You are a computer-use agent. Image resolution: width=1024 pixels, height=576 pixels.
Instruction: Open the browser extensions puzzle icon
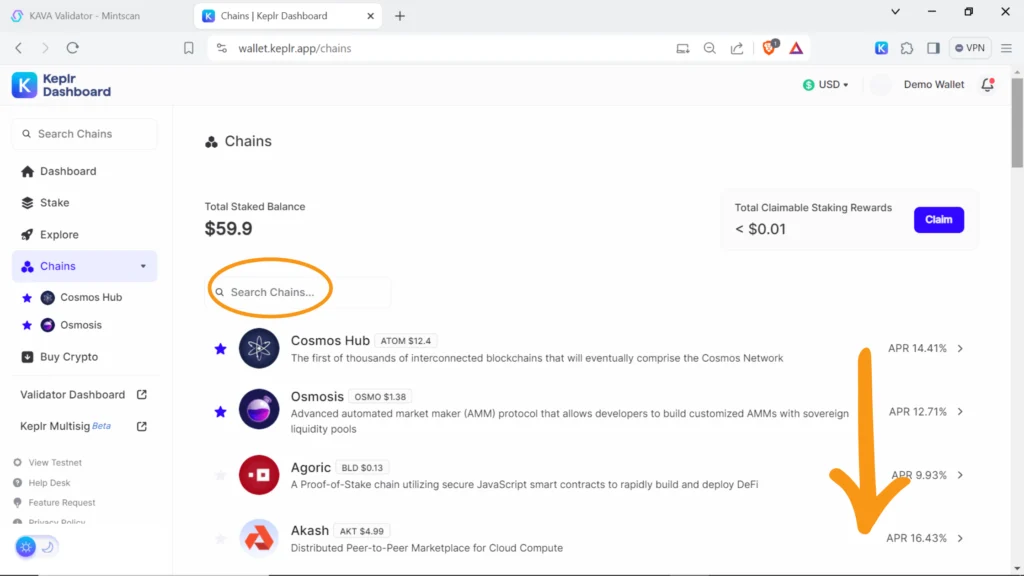[907, 48]
